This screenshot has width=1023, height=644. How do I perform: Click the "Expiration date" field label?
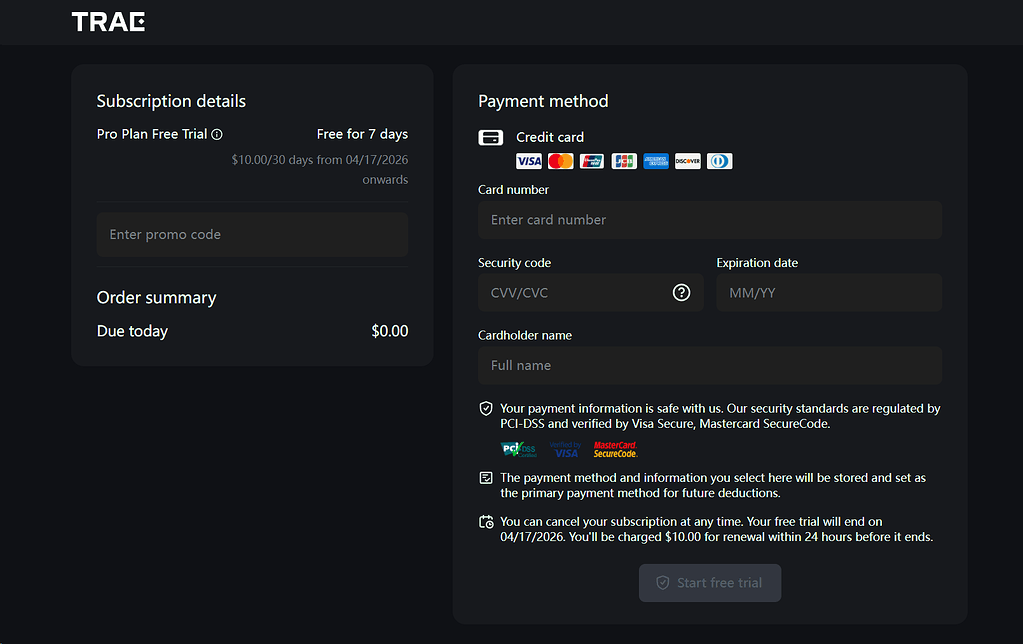[x=757, y=263]
